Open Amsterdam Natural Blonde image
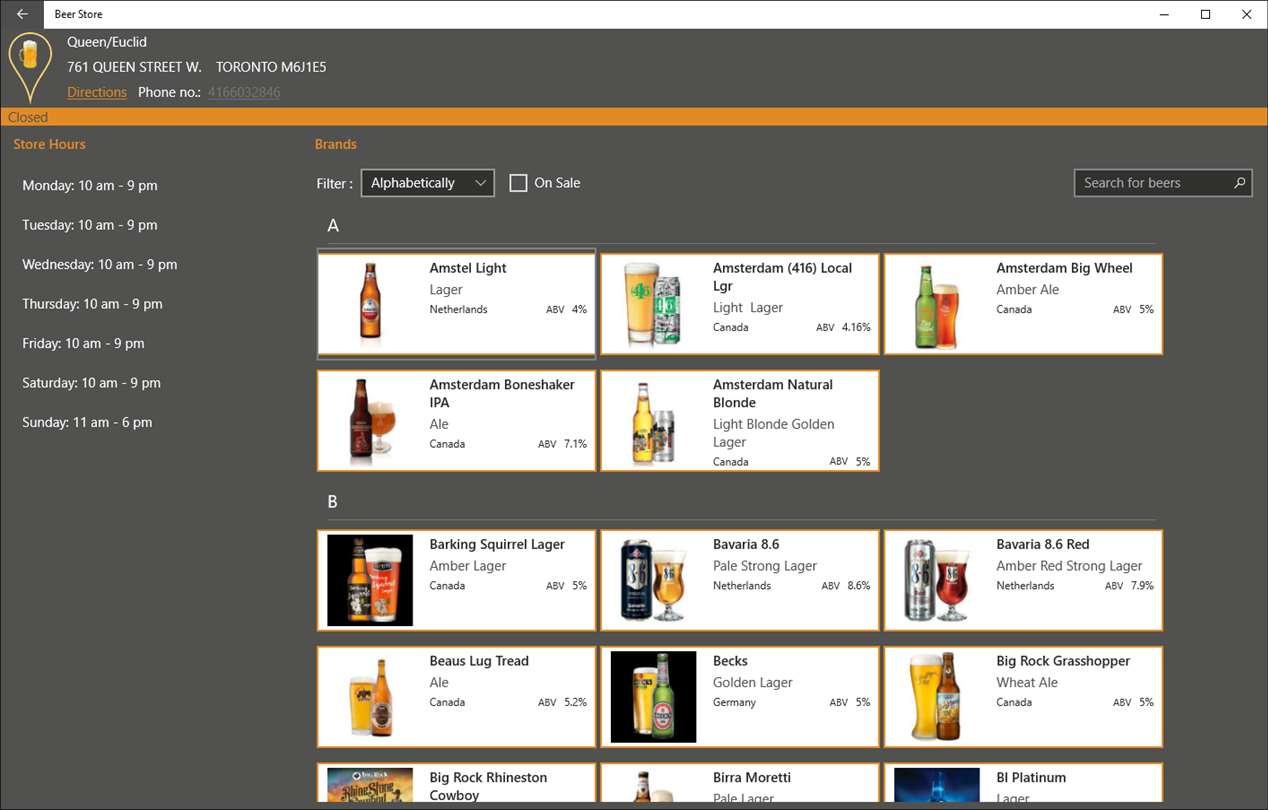The image size is (1268, 810). coord(653,421)
